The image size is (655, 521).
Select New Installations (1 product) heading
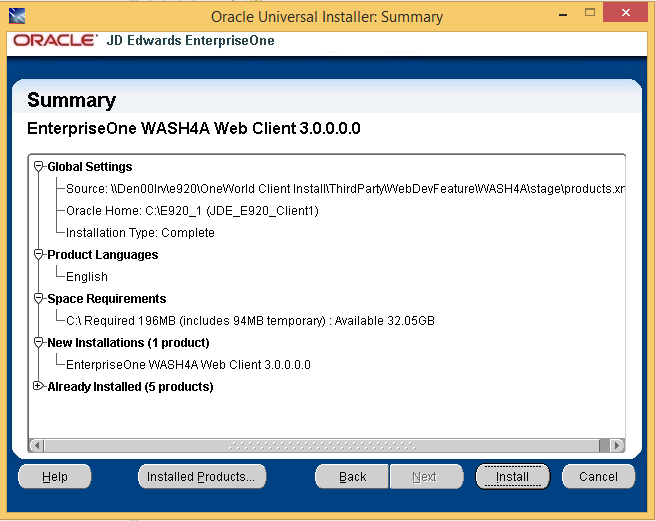[128, 343]
